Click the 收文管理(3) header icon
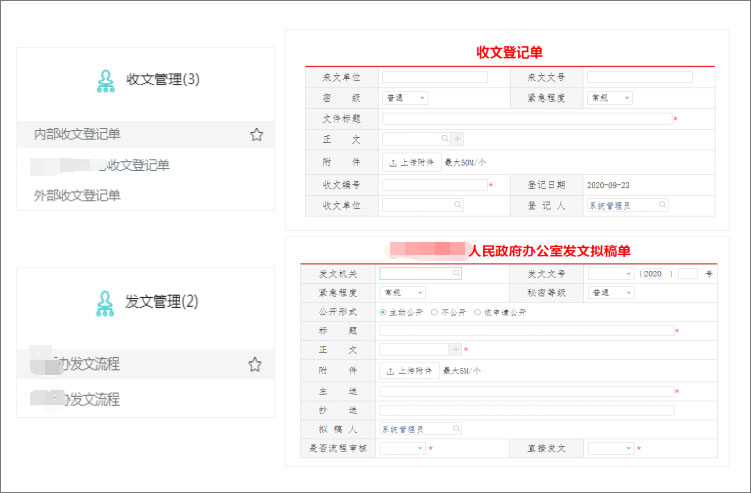This screenshot has height=493, width=751. [x=105, y=81]
